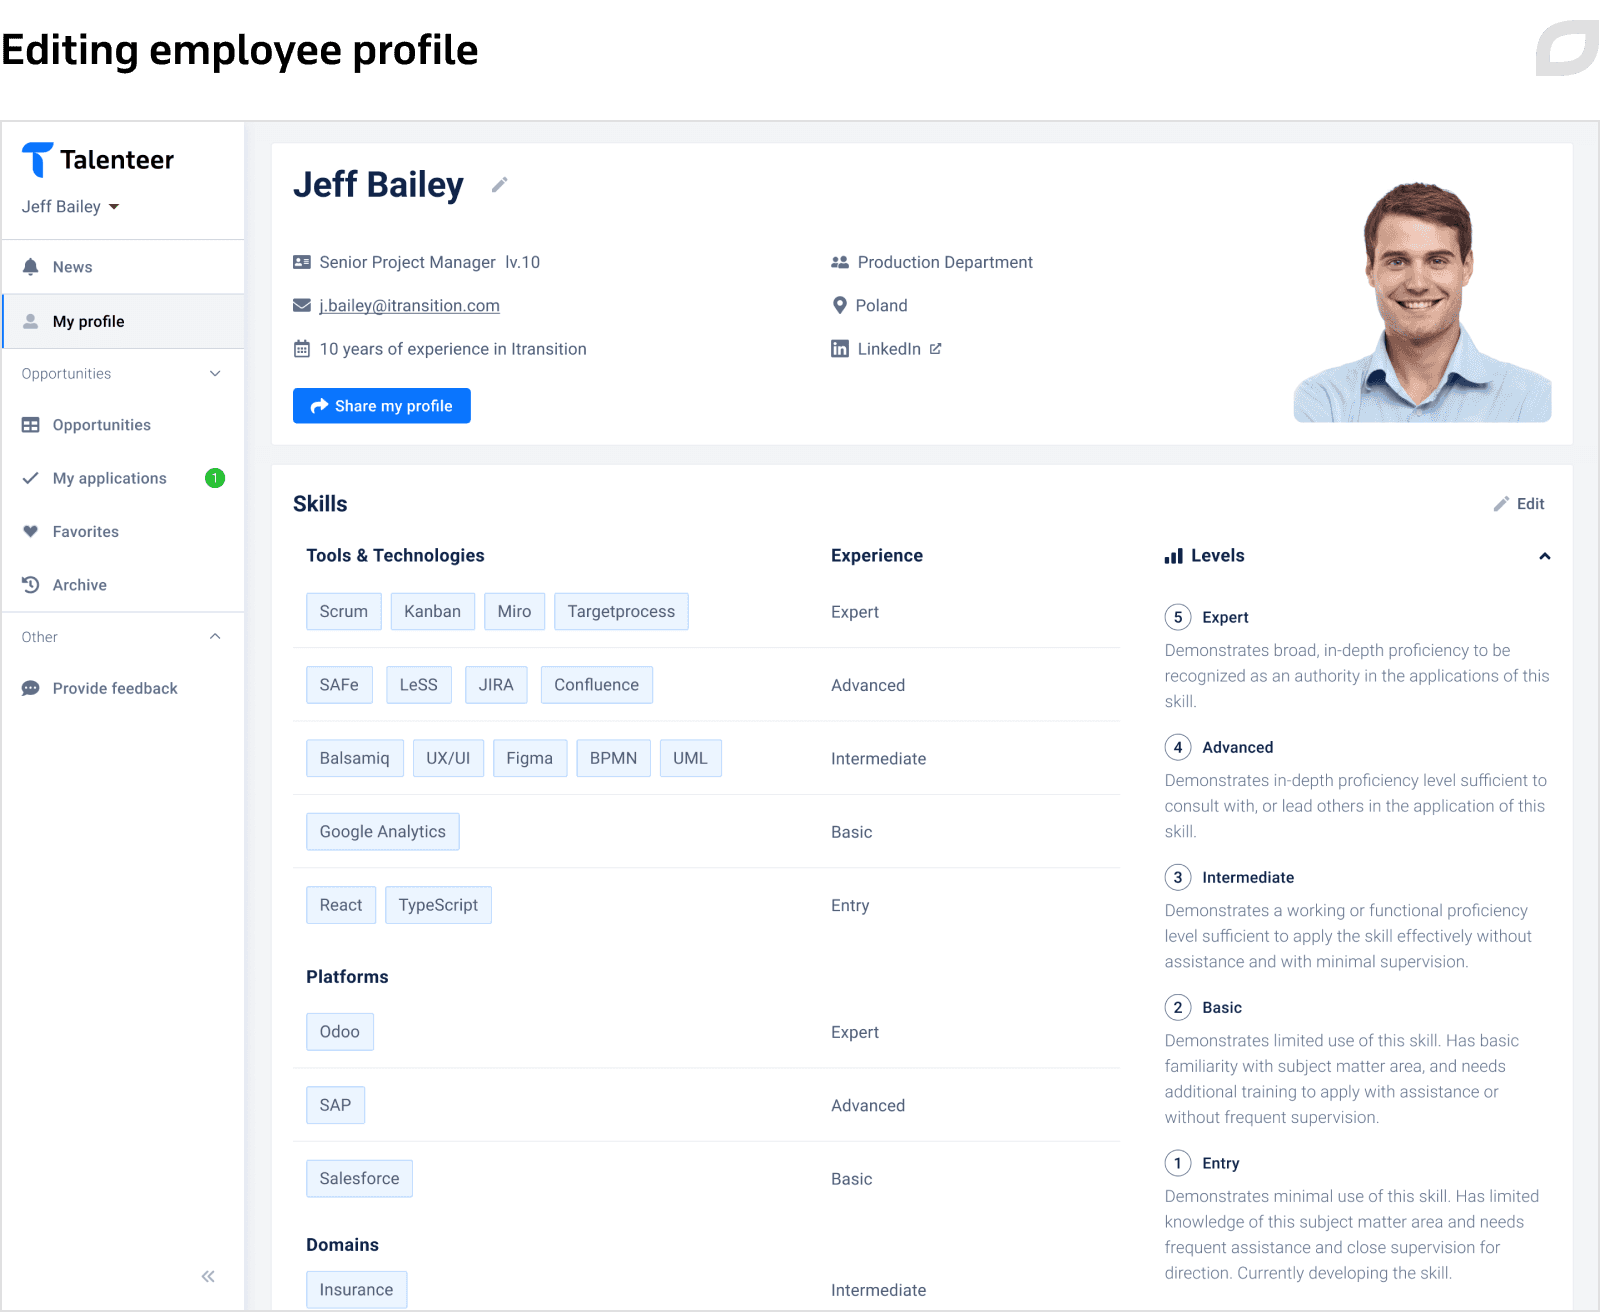Click the TypeScript skill tag
The width and height of the screenshot is (1600, 1312).
438,905
